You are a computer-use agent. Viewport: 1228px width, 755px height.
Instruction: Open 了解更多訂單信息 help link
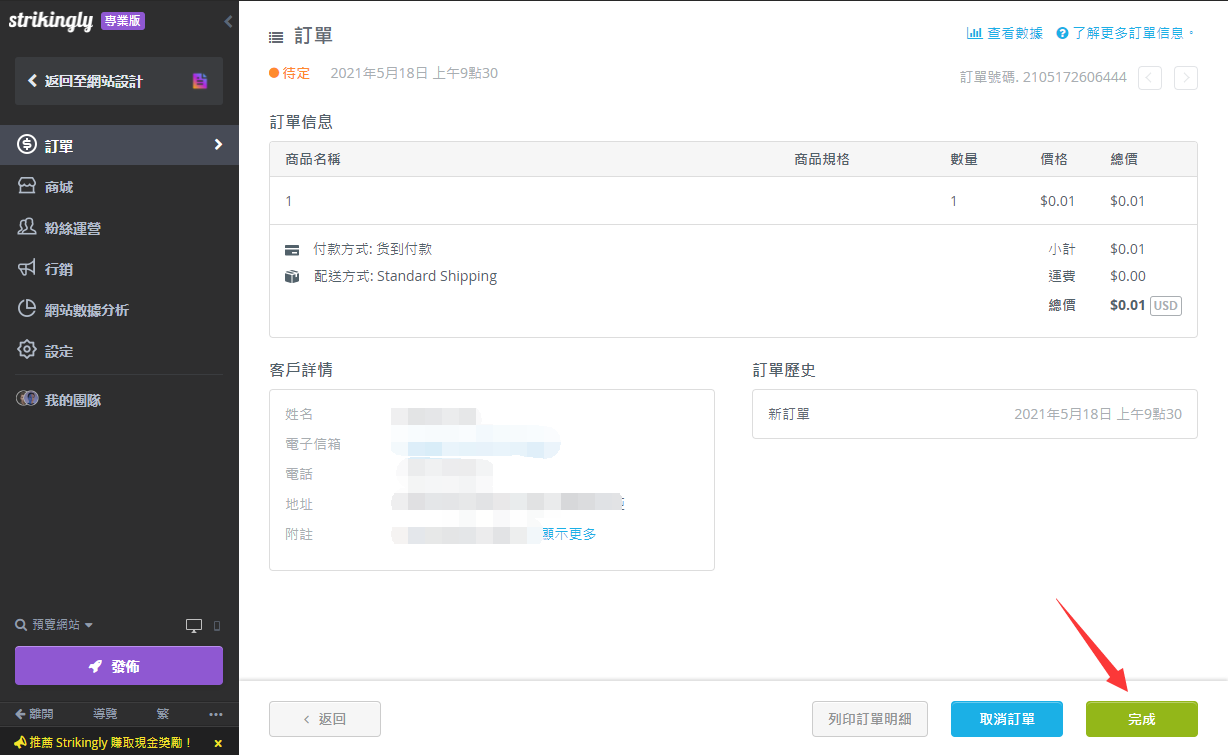pyautogui.click(x=1125, y=33)
